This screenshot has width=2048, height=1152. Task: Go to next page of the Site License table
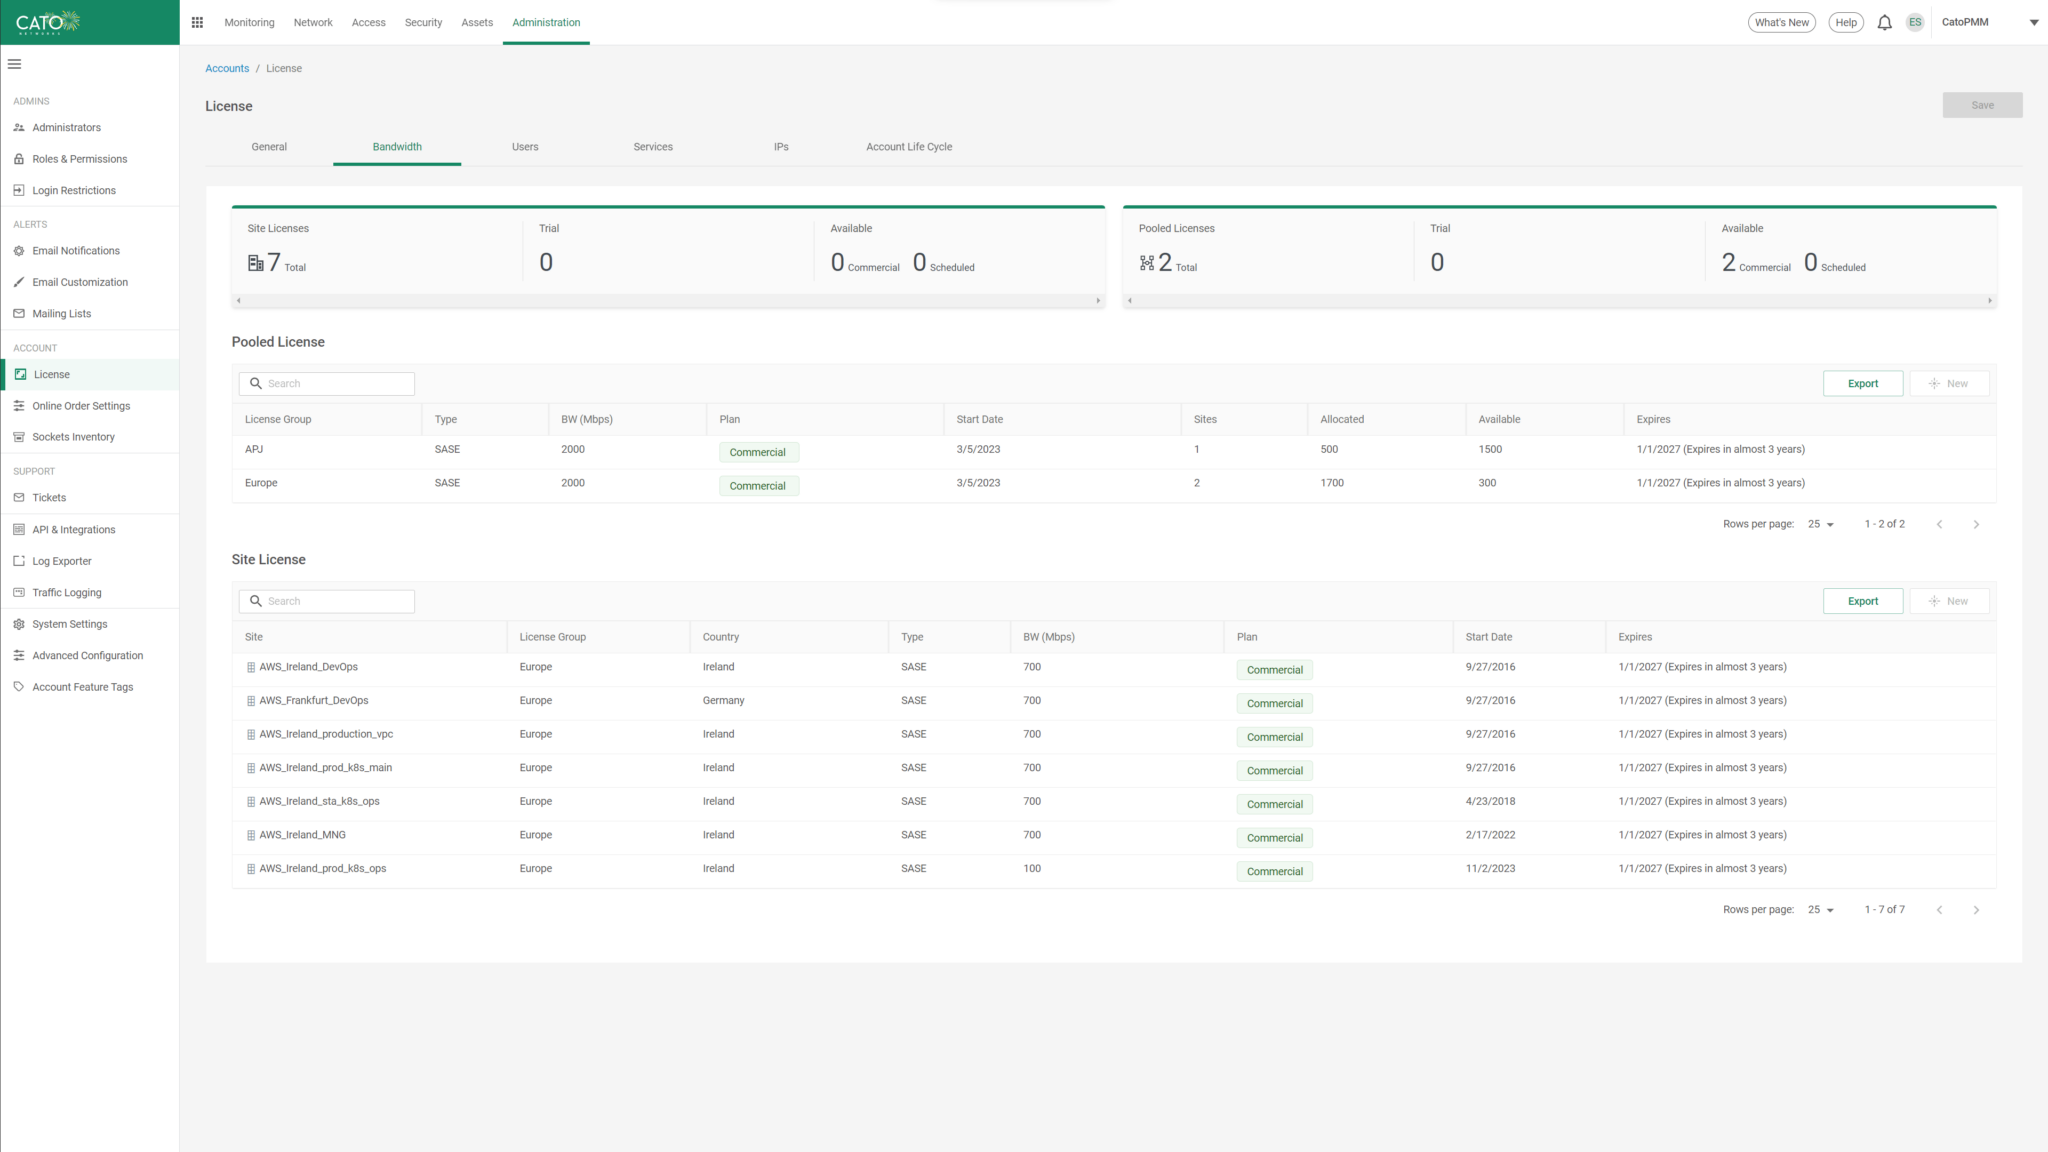(x=1976, y=910)
